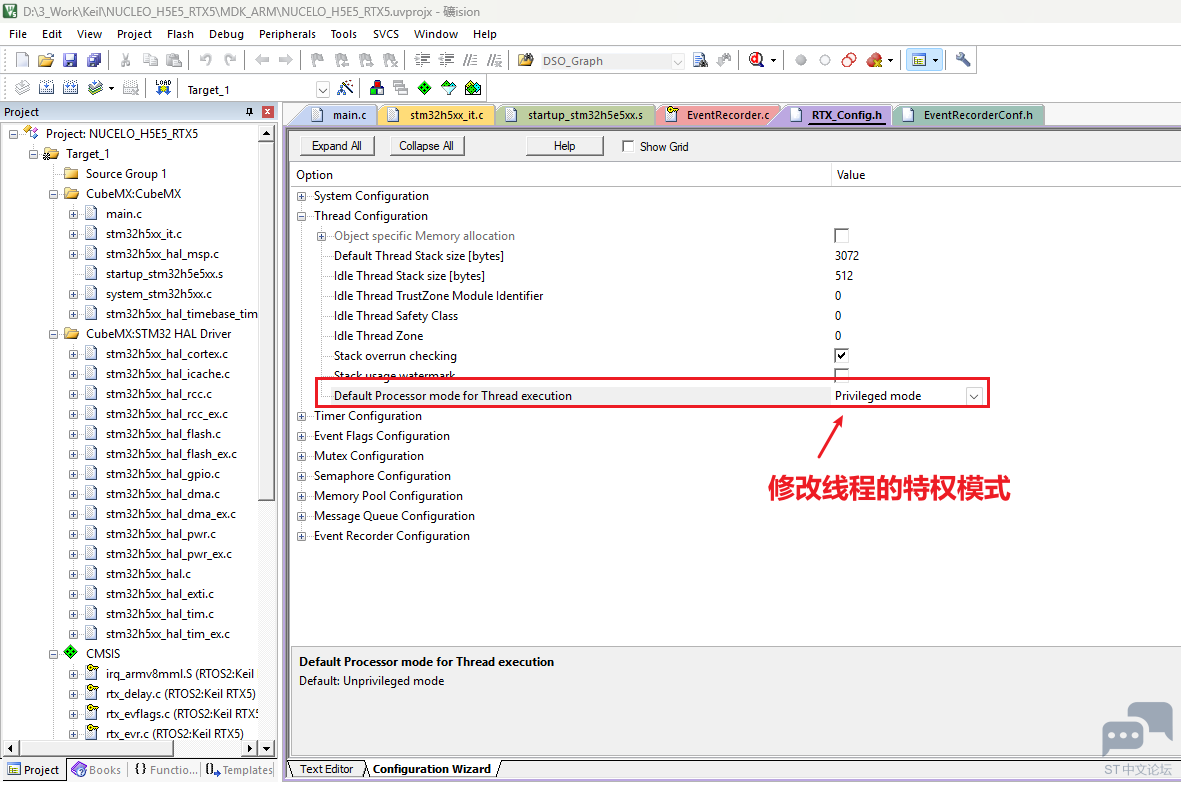Create a new file with the New icon
Image resolution: width=1181 pixels, height=785 pixels.
[23, 60]
